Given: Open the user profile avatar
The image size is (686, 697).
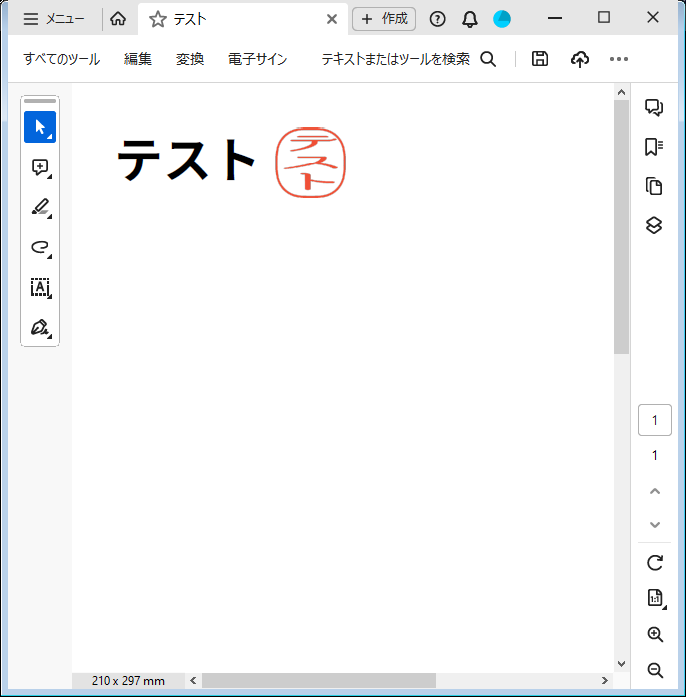Looking at the screenshot, I should pos(502,19).
